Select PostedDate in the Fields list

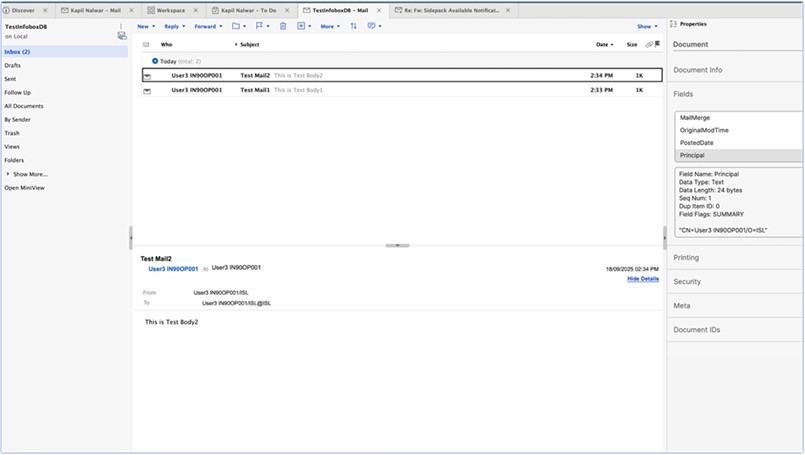695,143
